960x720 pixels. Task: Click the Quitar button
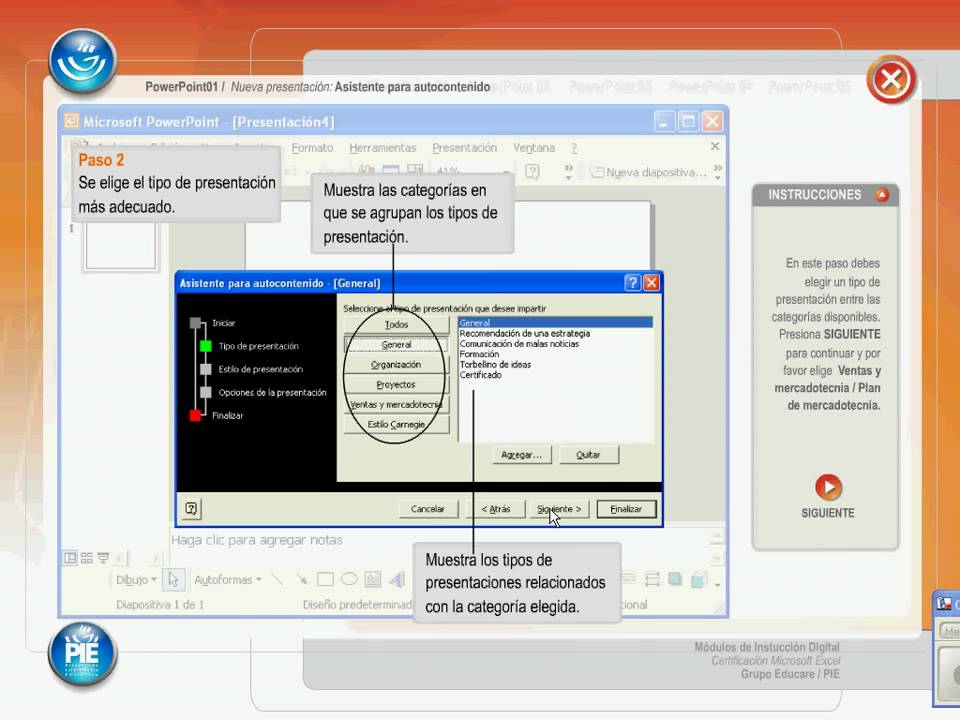tap(588, 455)
